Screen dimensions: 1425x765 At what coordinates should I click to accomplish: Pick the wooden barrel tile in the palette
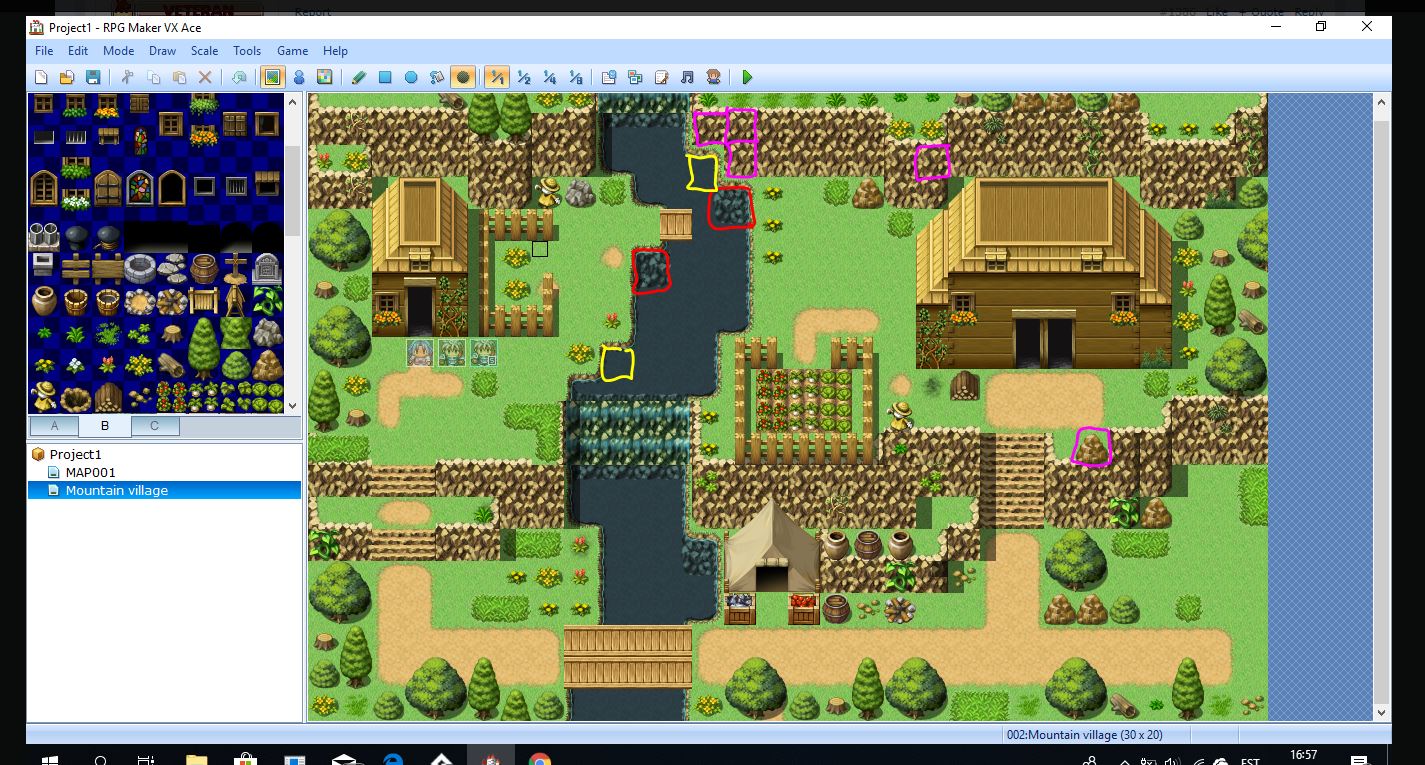[x=203, y=268]
